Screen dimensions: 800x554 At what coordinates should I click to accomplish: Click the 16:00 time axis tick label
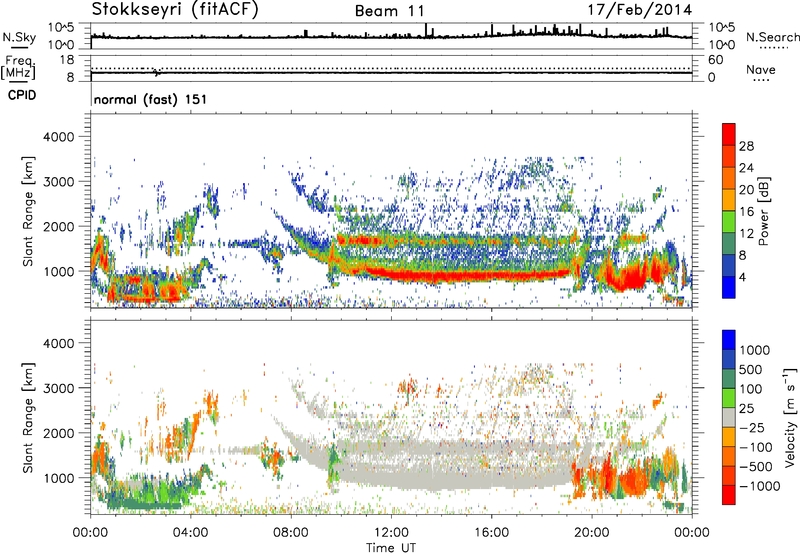coord(491,533)
